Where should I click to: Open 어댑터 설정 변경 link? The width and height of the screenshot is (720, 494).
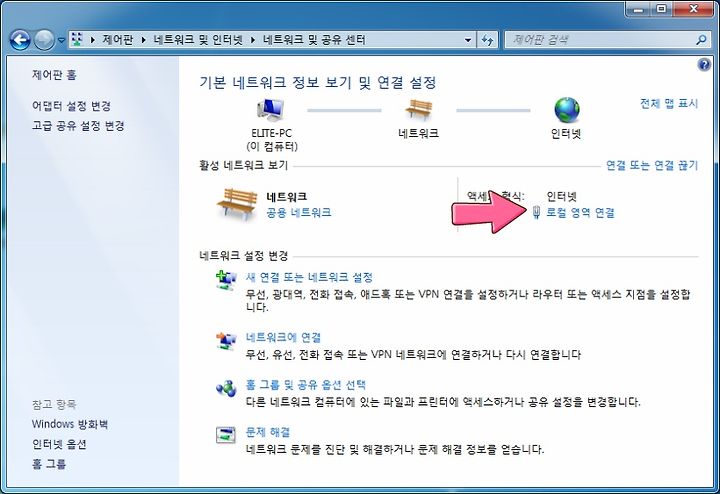coord(71,106)
